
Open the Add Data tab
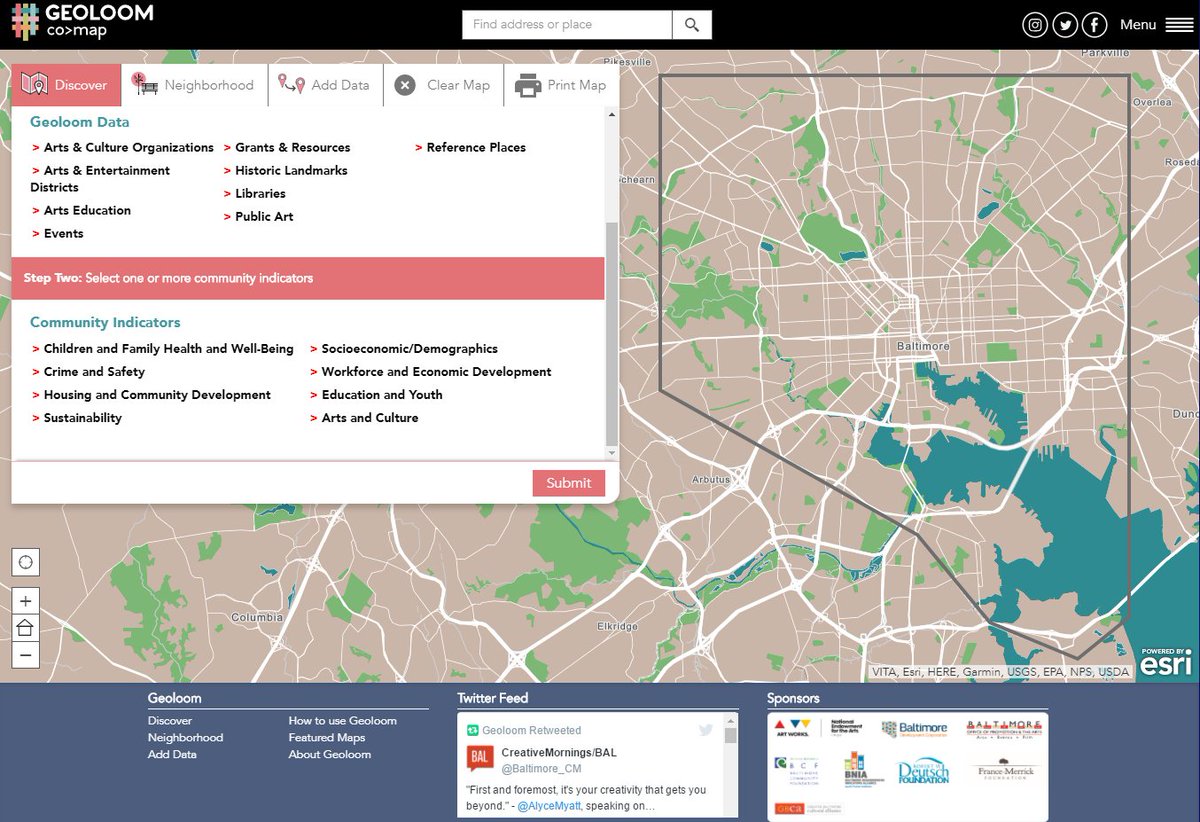click(324, 85)
